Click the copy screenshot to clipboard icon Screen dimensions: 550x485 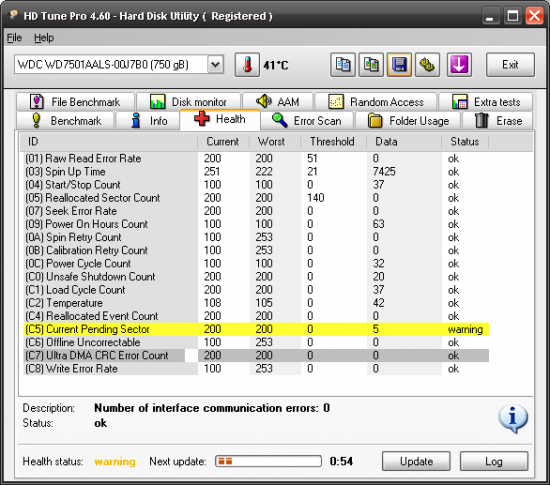coord(371,65)
